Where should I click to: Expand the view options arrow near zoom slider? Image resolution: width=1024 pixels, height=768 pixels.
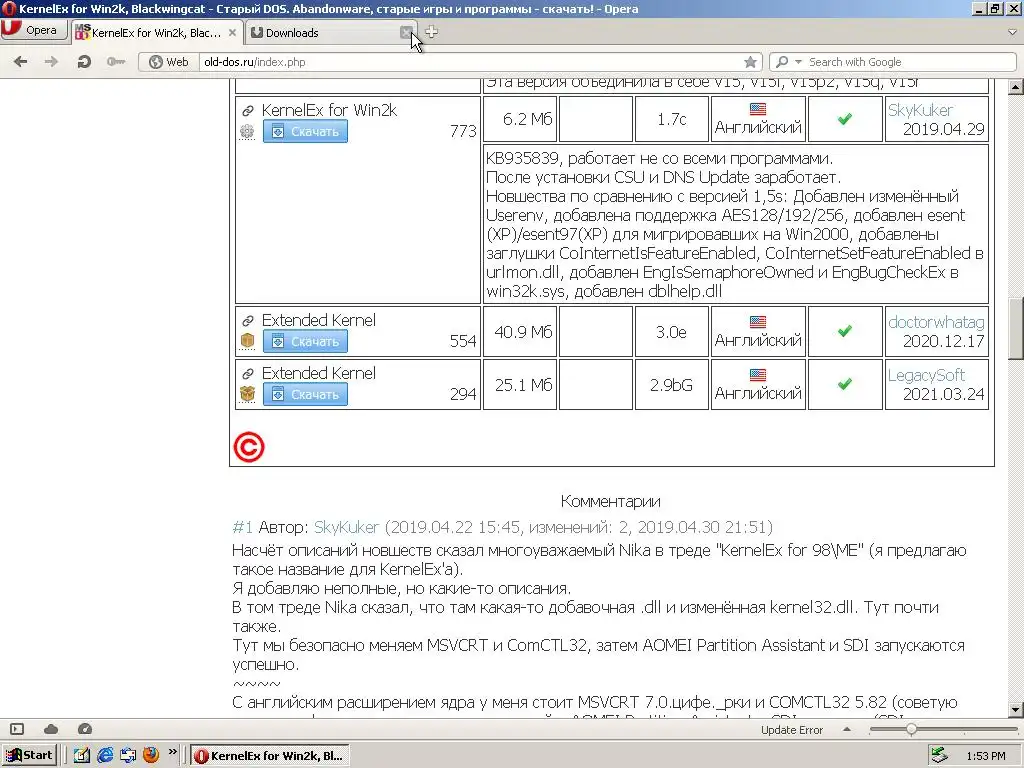click(x=847, y=729)
